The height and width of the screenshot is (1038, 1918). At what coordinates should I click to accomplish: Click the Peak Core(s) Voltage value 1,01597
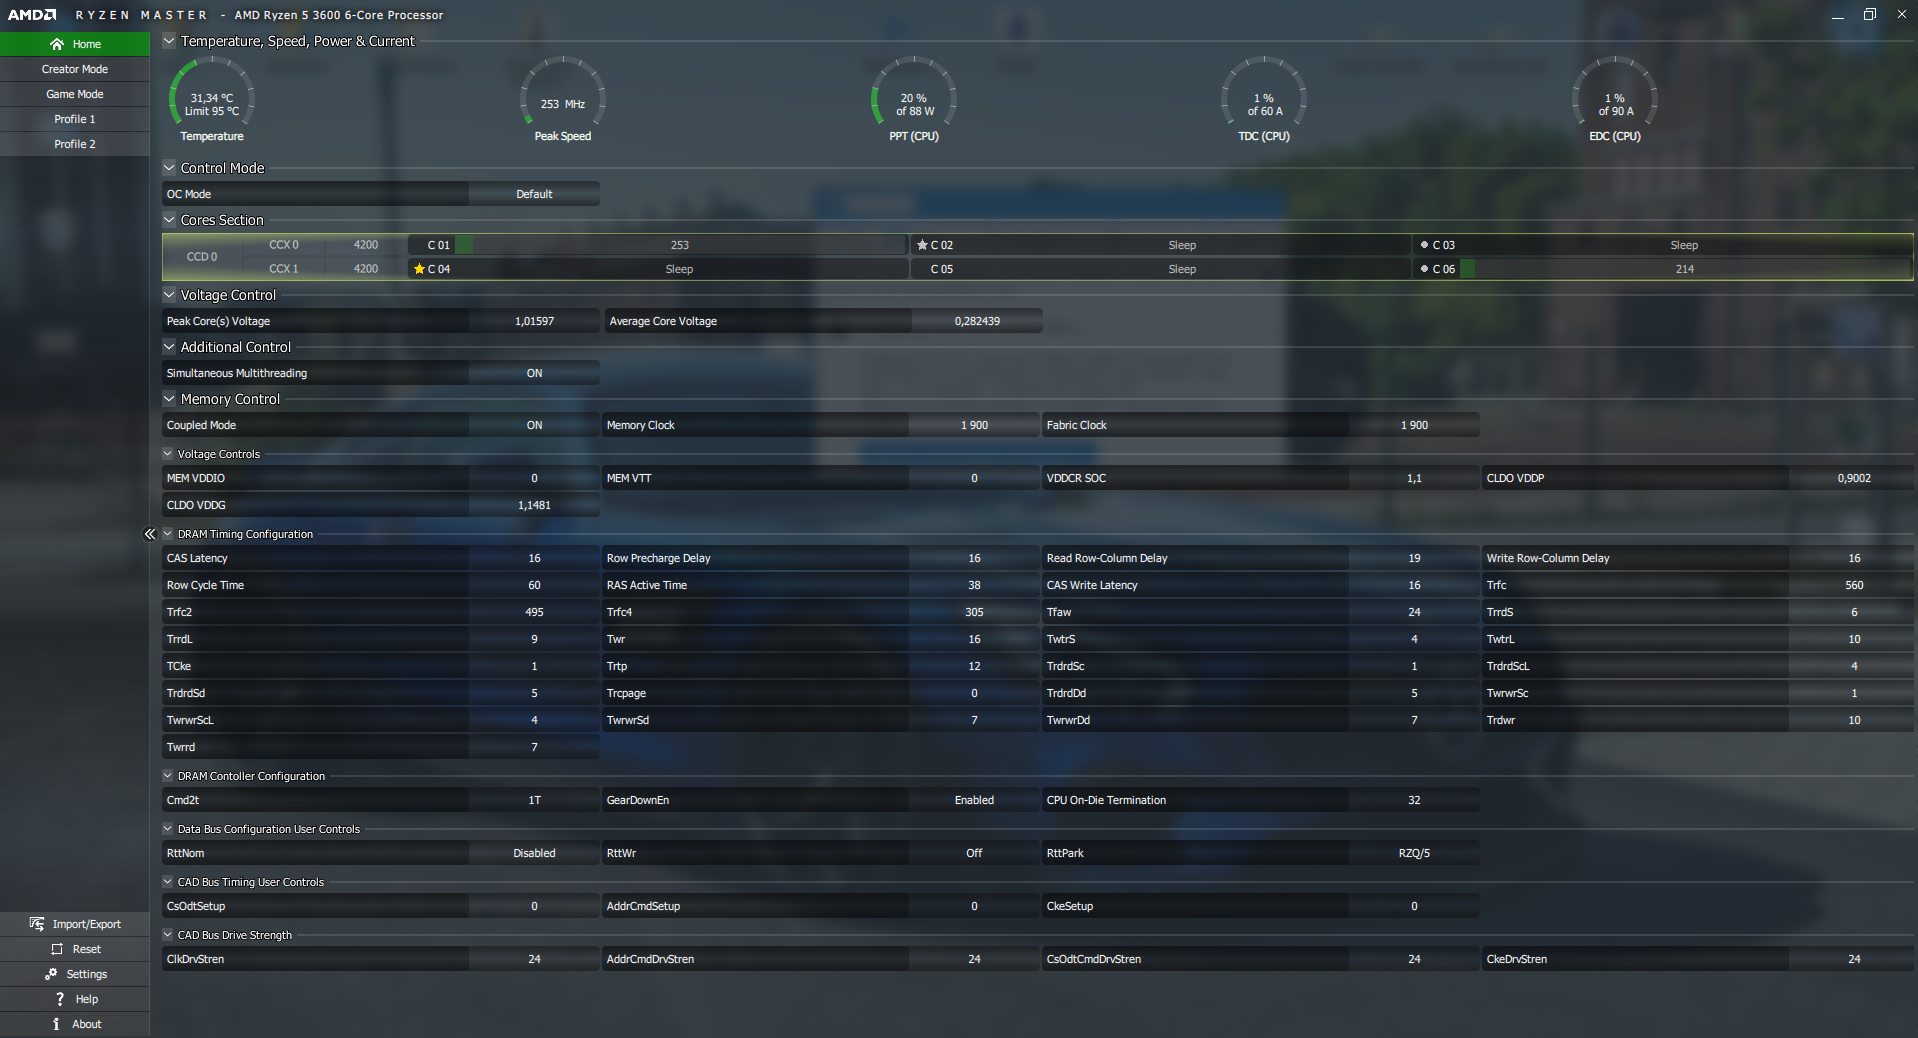click(x=534, y=321)
